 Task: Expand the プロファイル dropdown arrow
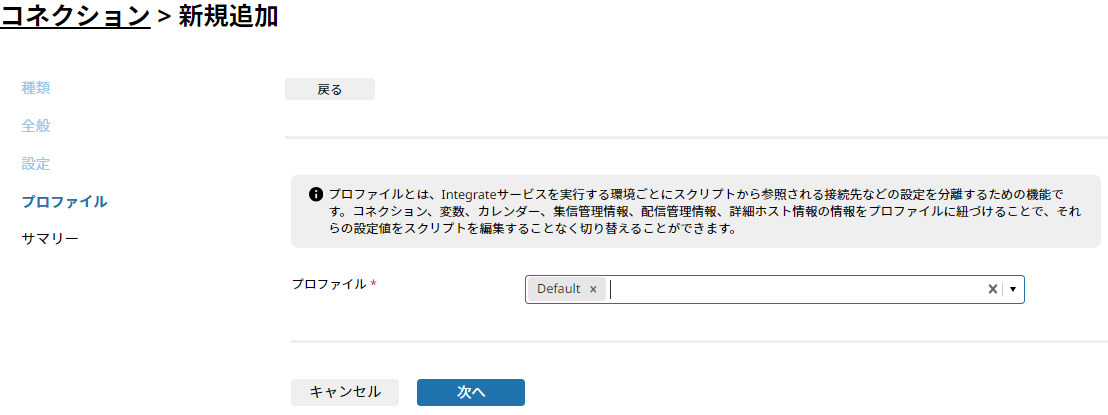pos(1013,289)
